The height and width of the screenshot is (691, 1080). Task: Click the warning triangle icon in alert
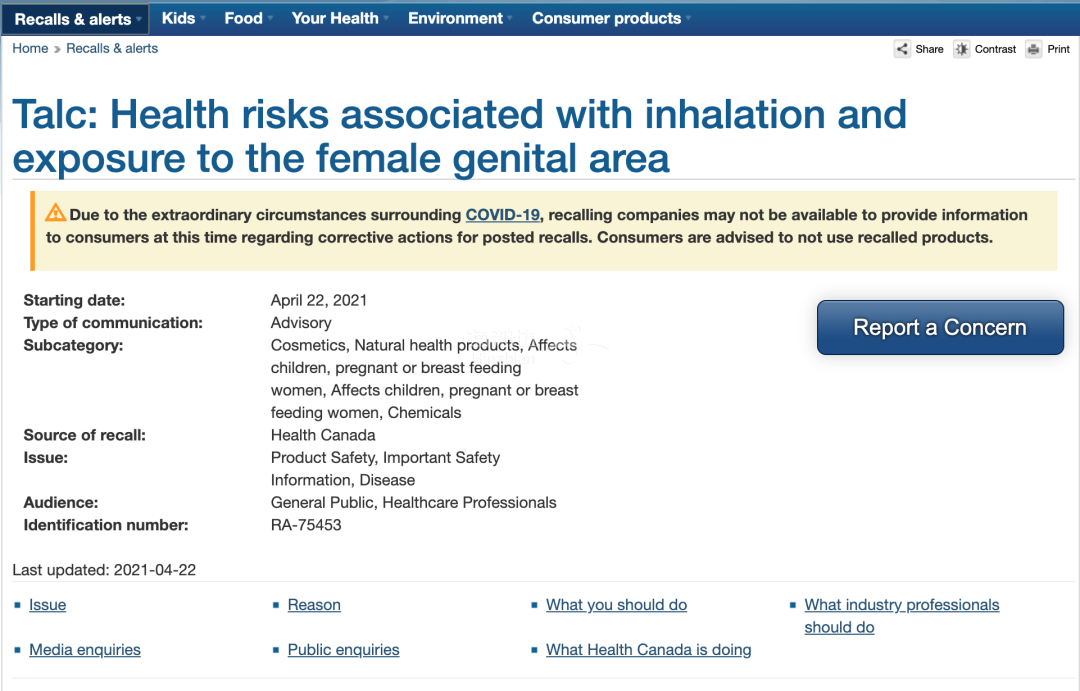(x=56, y=213)
